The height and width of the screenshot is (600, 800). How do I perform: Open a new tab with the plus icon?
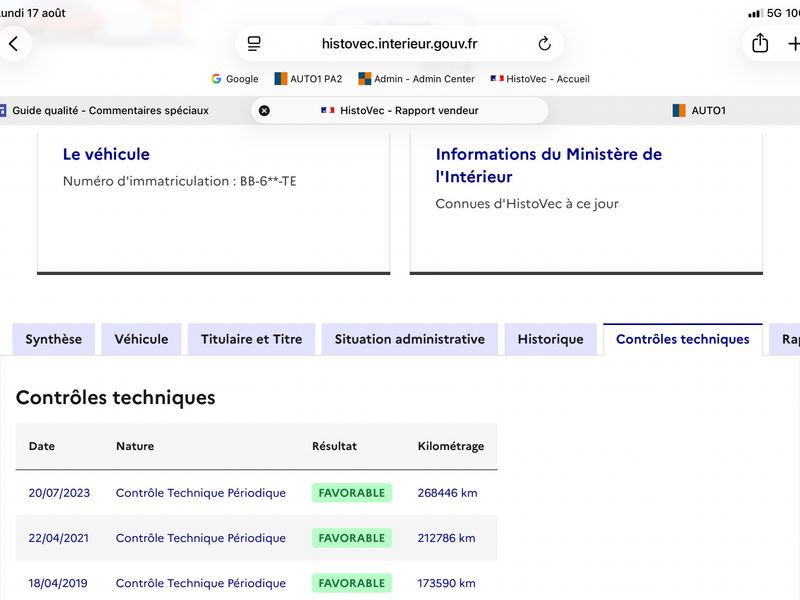click(x=793, y=44)
